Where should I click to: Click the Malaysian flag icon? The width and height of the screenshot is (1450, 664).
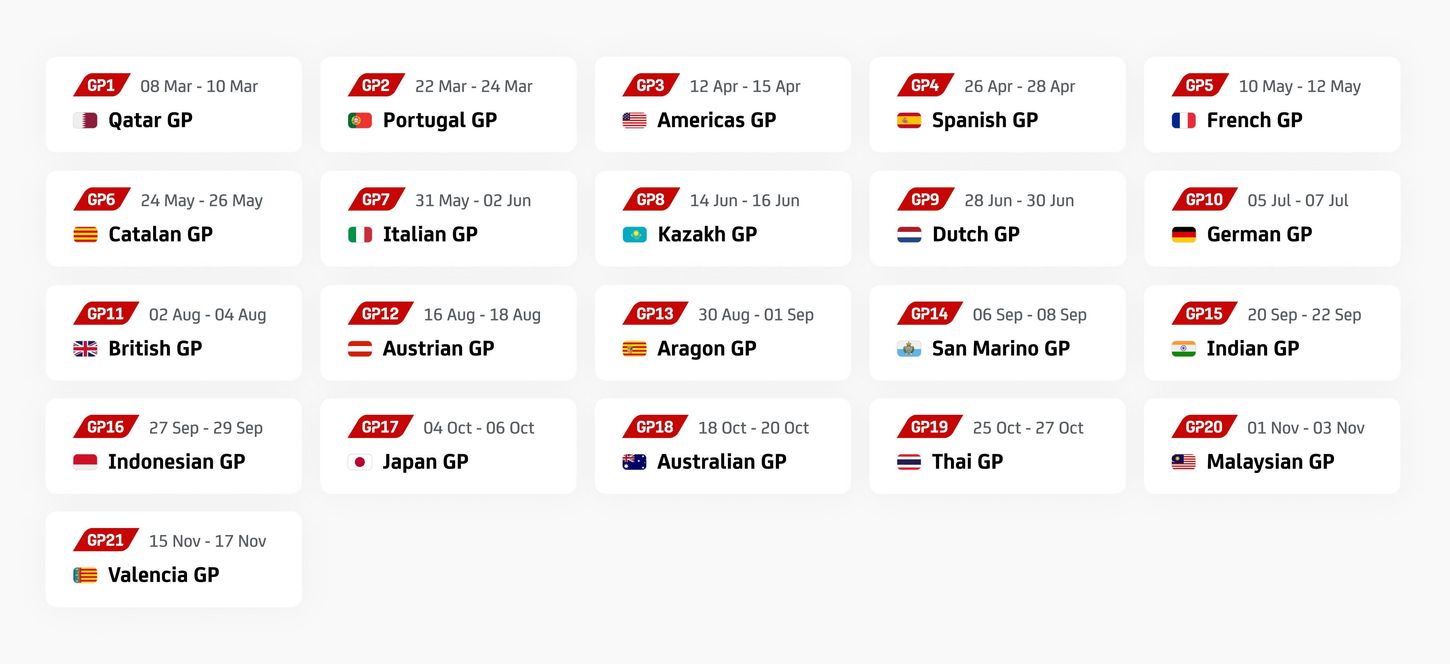(1183, 462)
